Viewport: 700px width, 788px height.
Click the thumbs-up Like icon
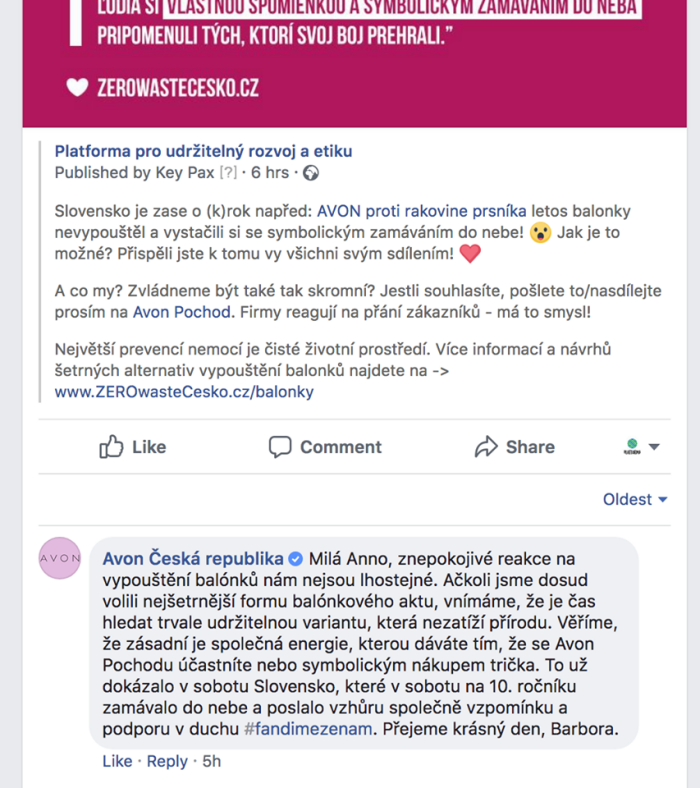(x=111, y=446)
